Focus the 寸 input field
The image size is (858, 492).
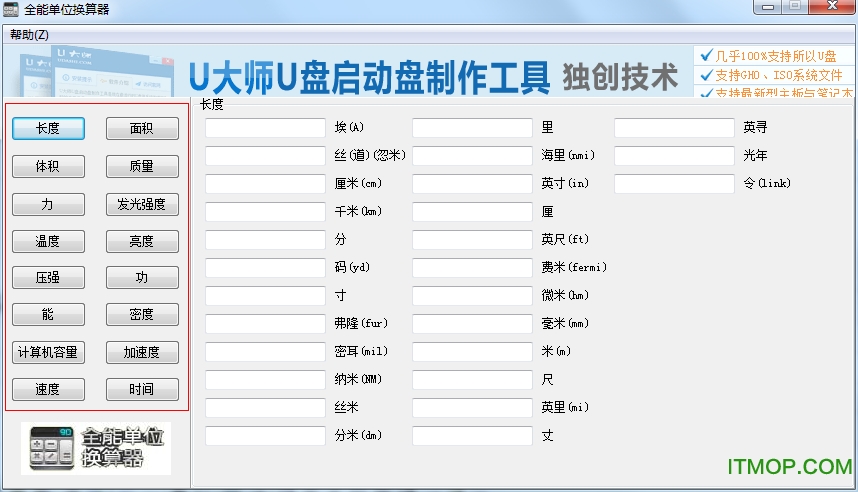pos(265,296)
